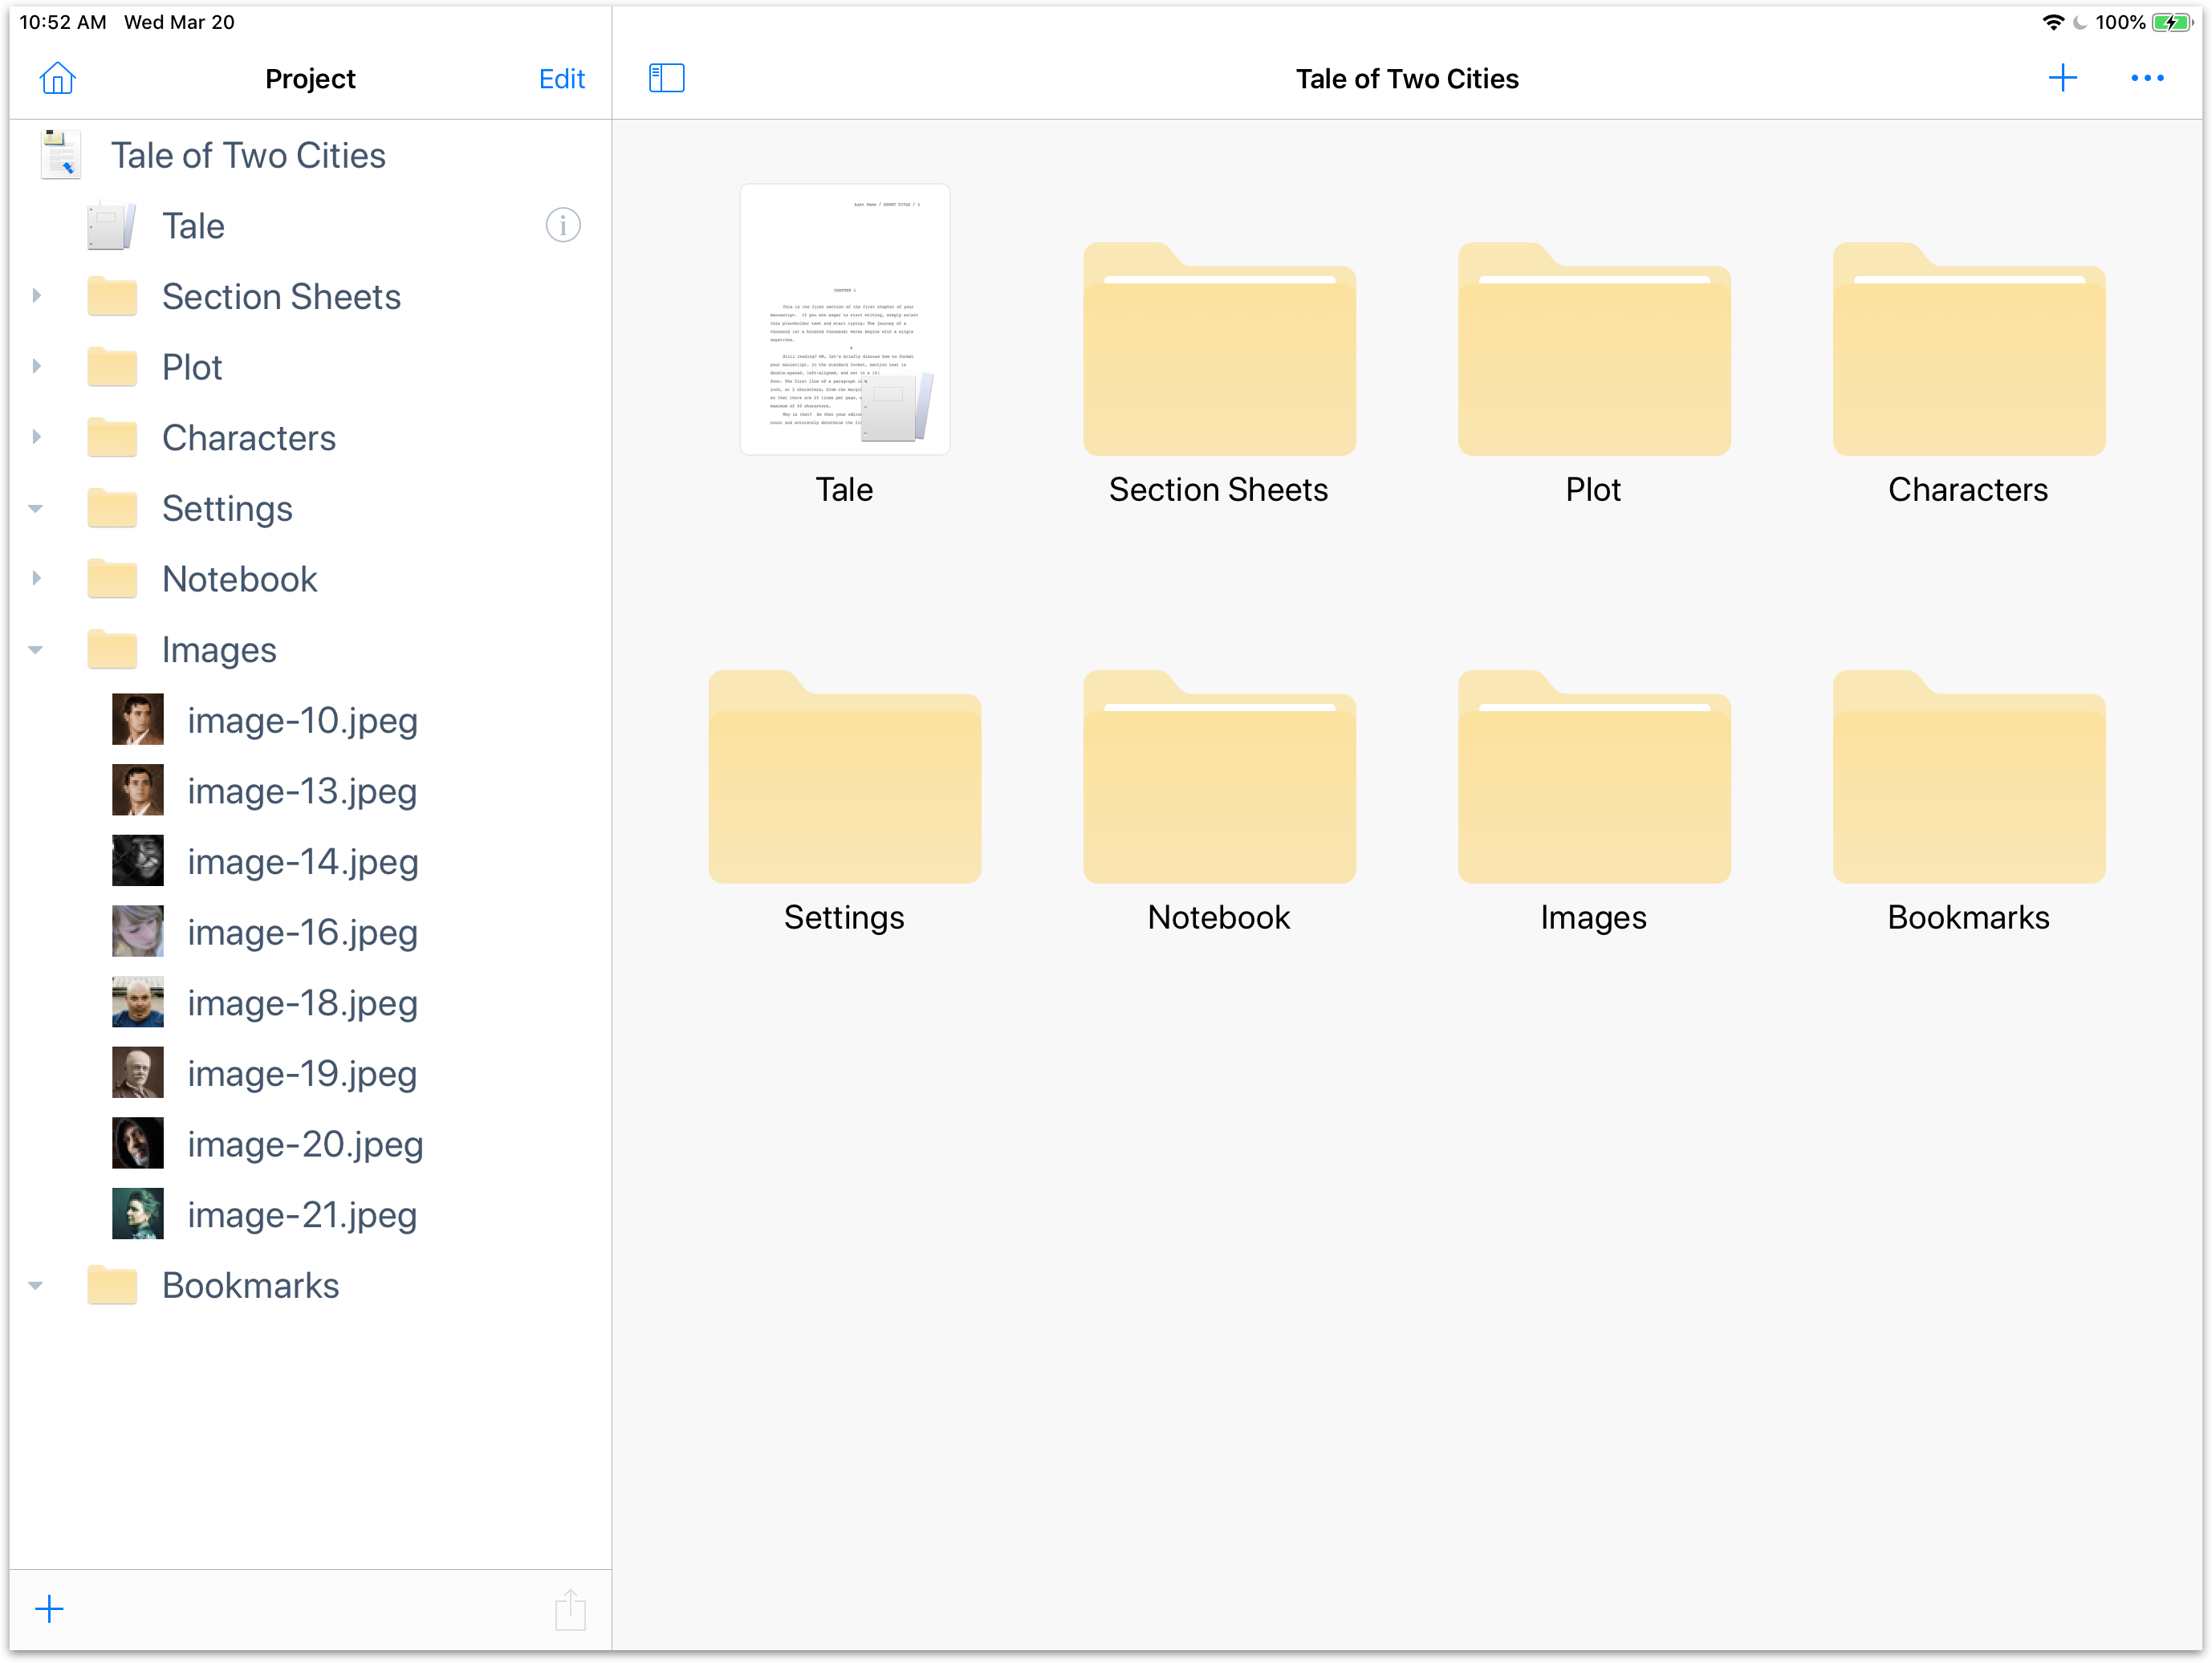
Task: Add item using sidebar bottom plus
Action: 49,1608
